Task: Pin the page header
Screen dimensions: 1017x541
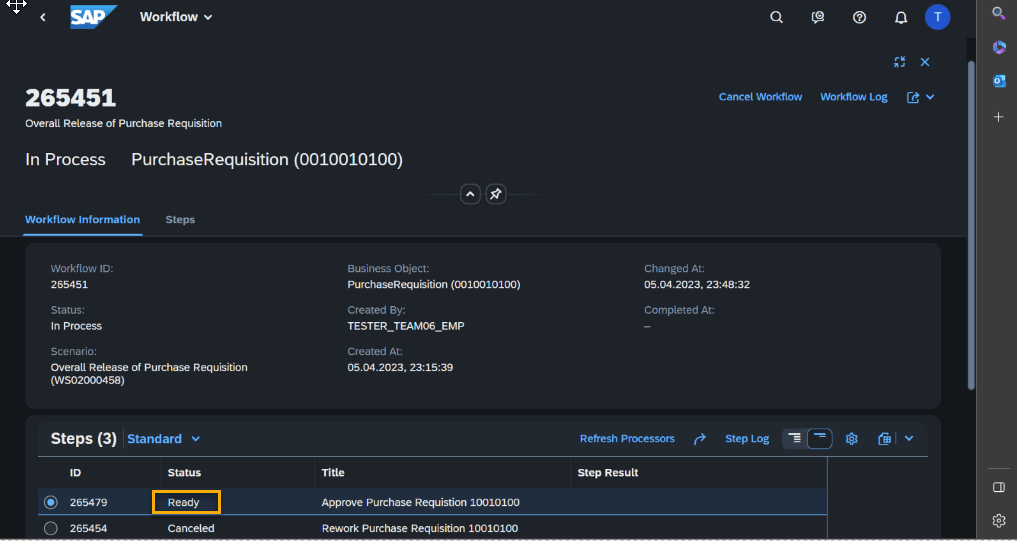Action: (x=496, y=194)
